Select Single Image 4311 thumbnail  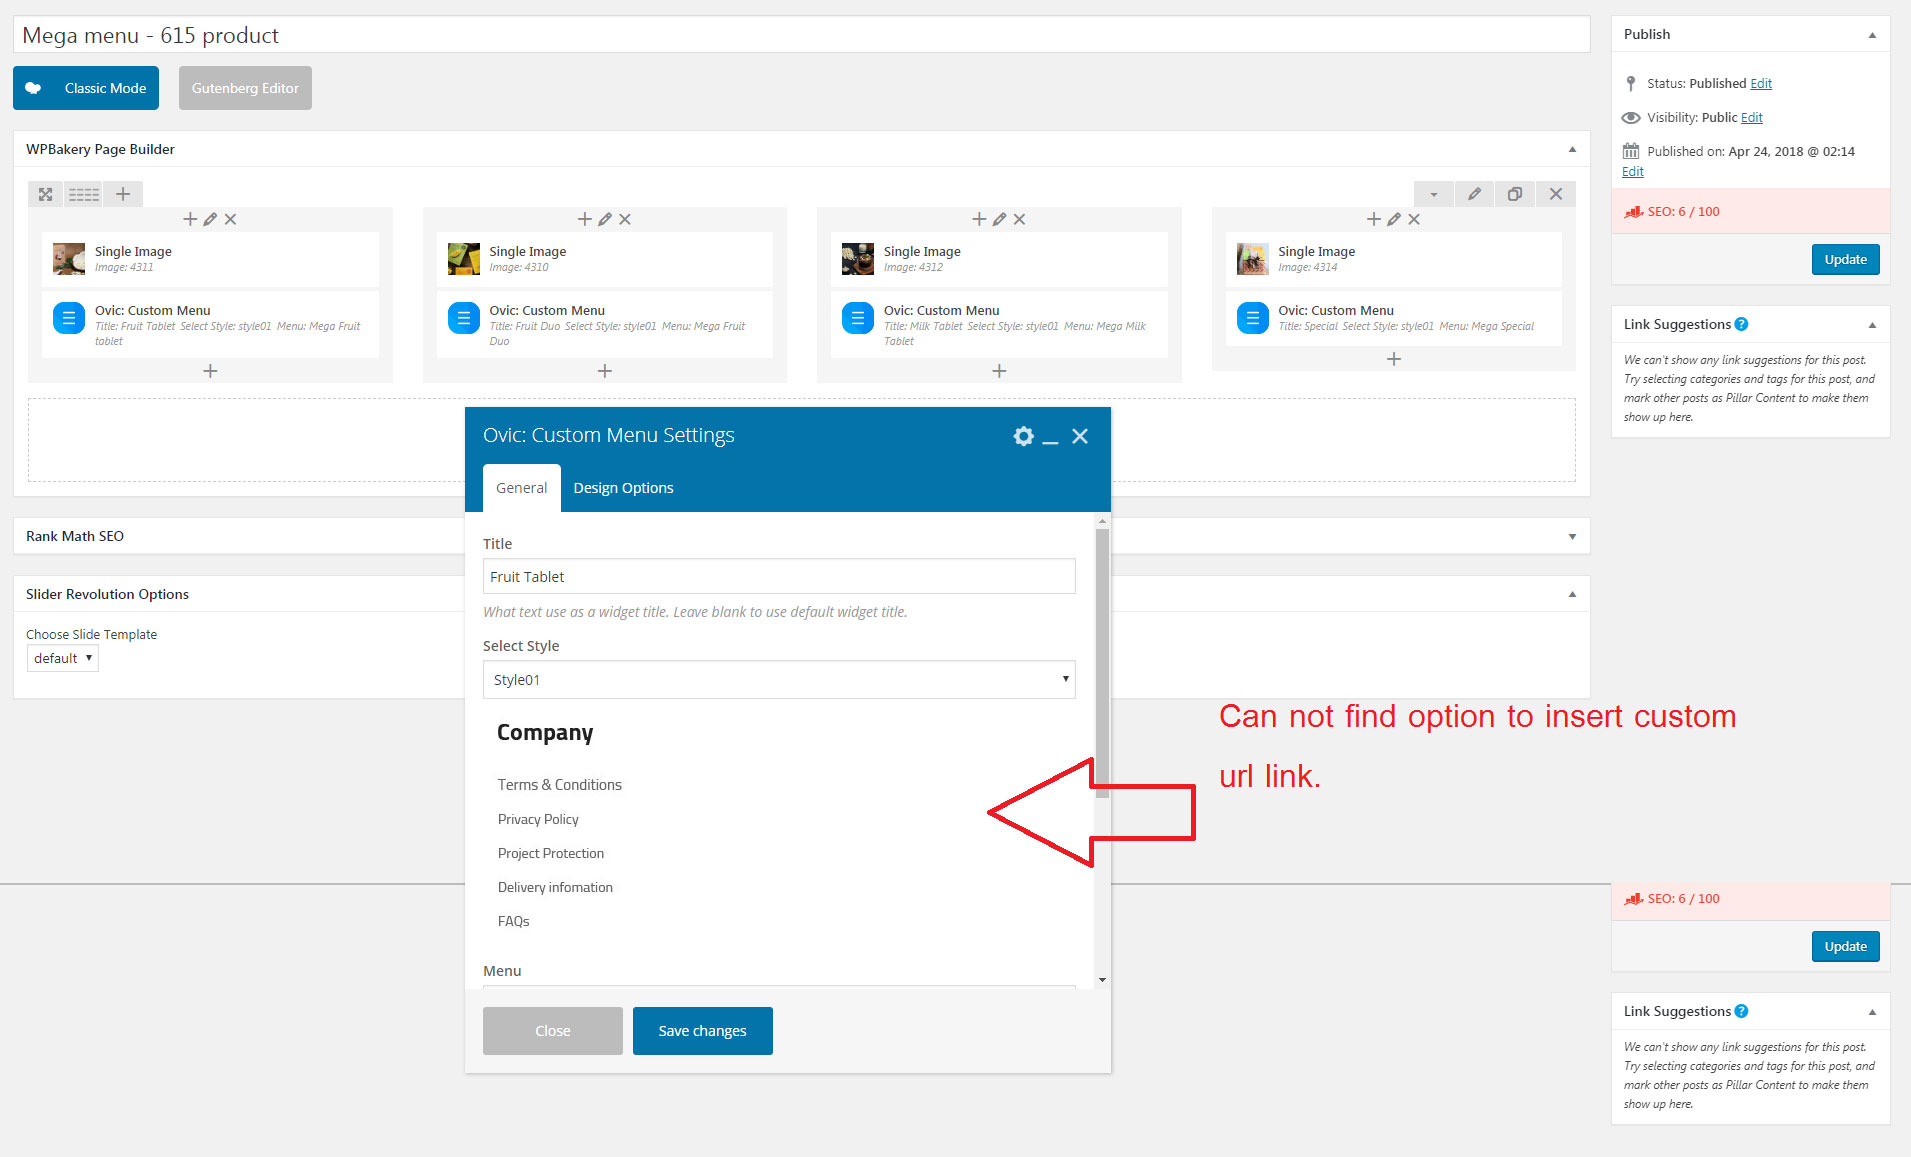[69, 259]
